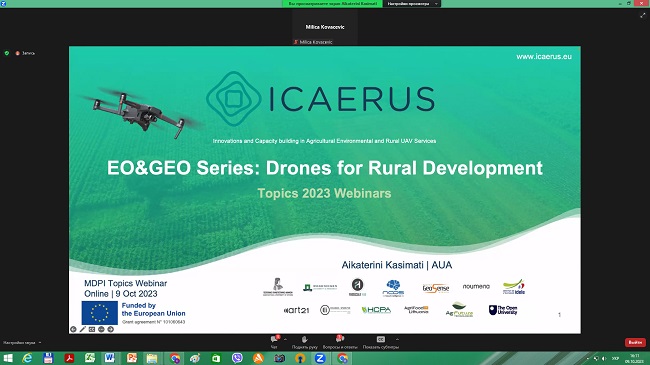Image resolution: width=650 pixels, height=365 pixels.
Task: Select the Milica Kovacevic video thumbnail
Action: (325, 27)
